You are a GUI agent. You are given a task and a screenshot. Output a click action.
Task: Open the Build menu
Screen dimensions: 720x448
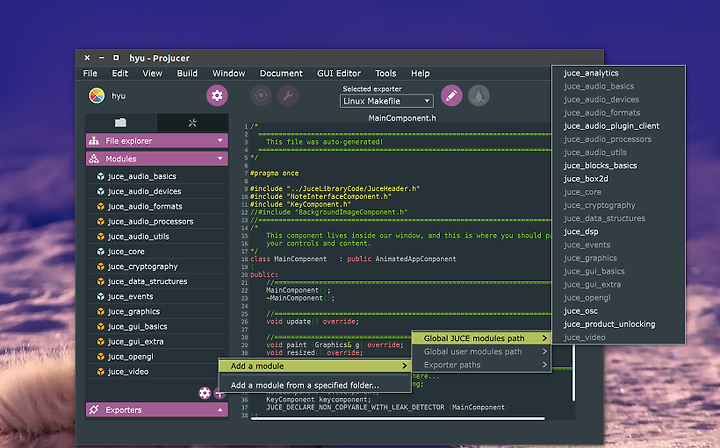click(187, 73)
